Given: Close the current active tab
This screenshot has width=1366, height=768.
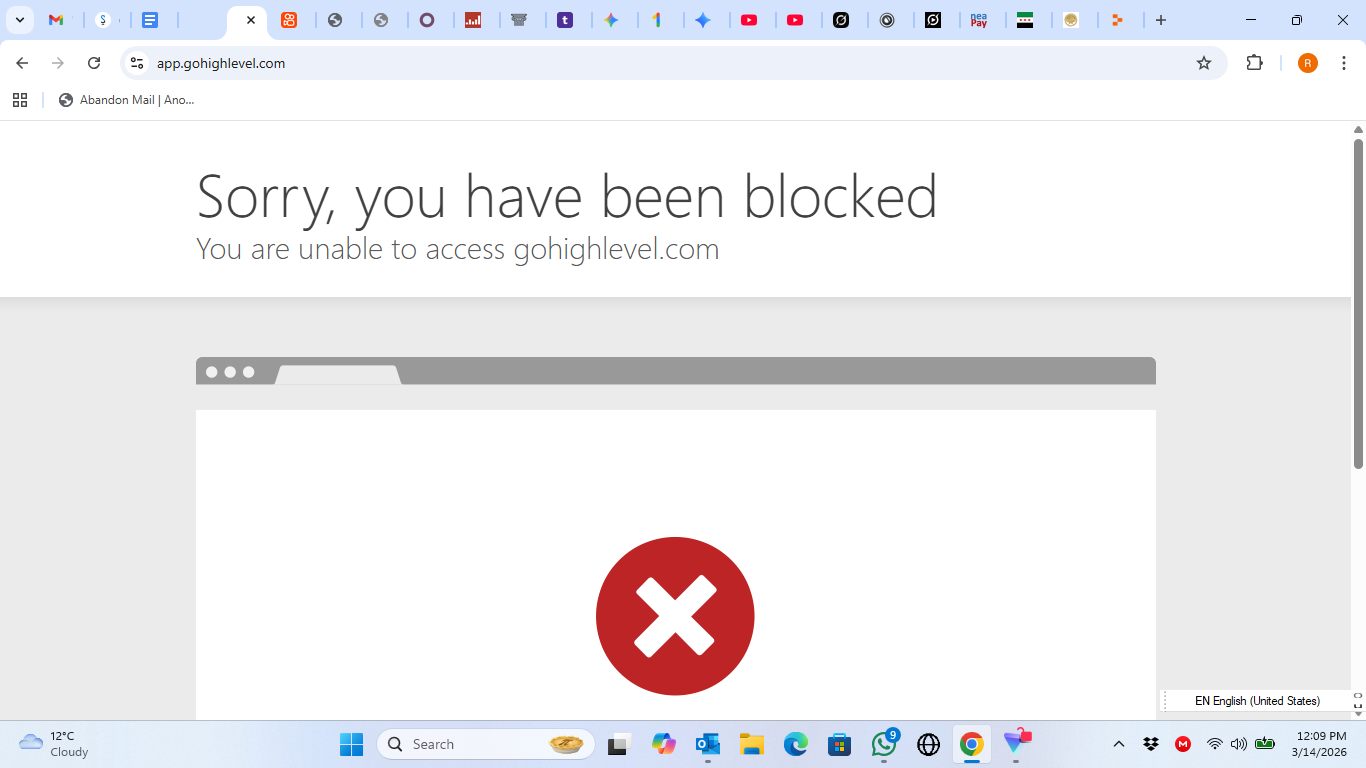Looking at the screenshot, I should pyautogui.click(x=251, y=20).
